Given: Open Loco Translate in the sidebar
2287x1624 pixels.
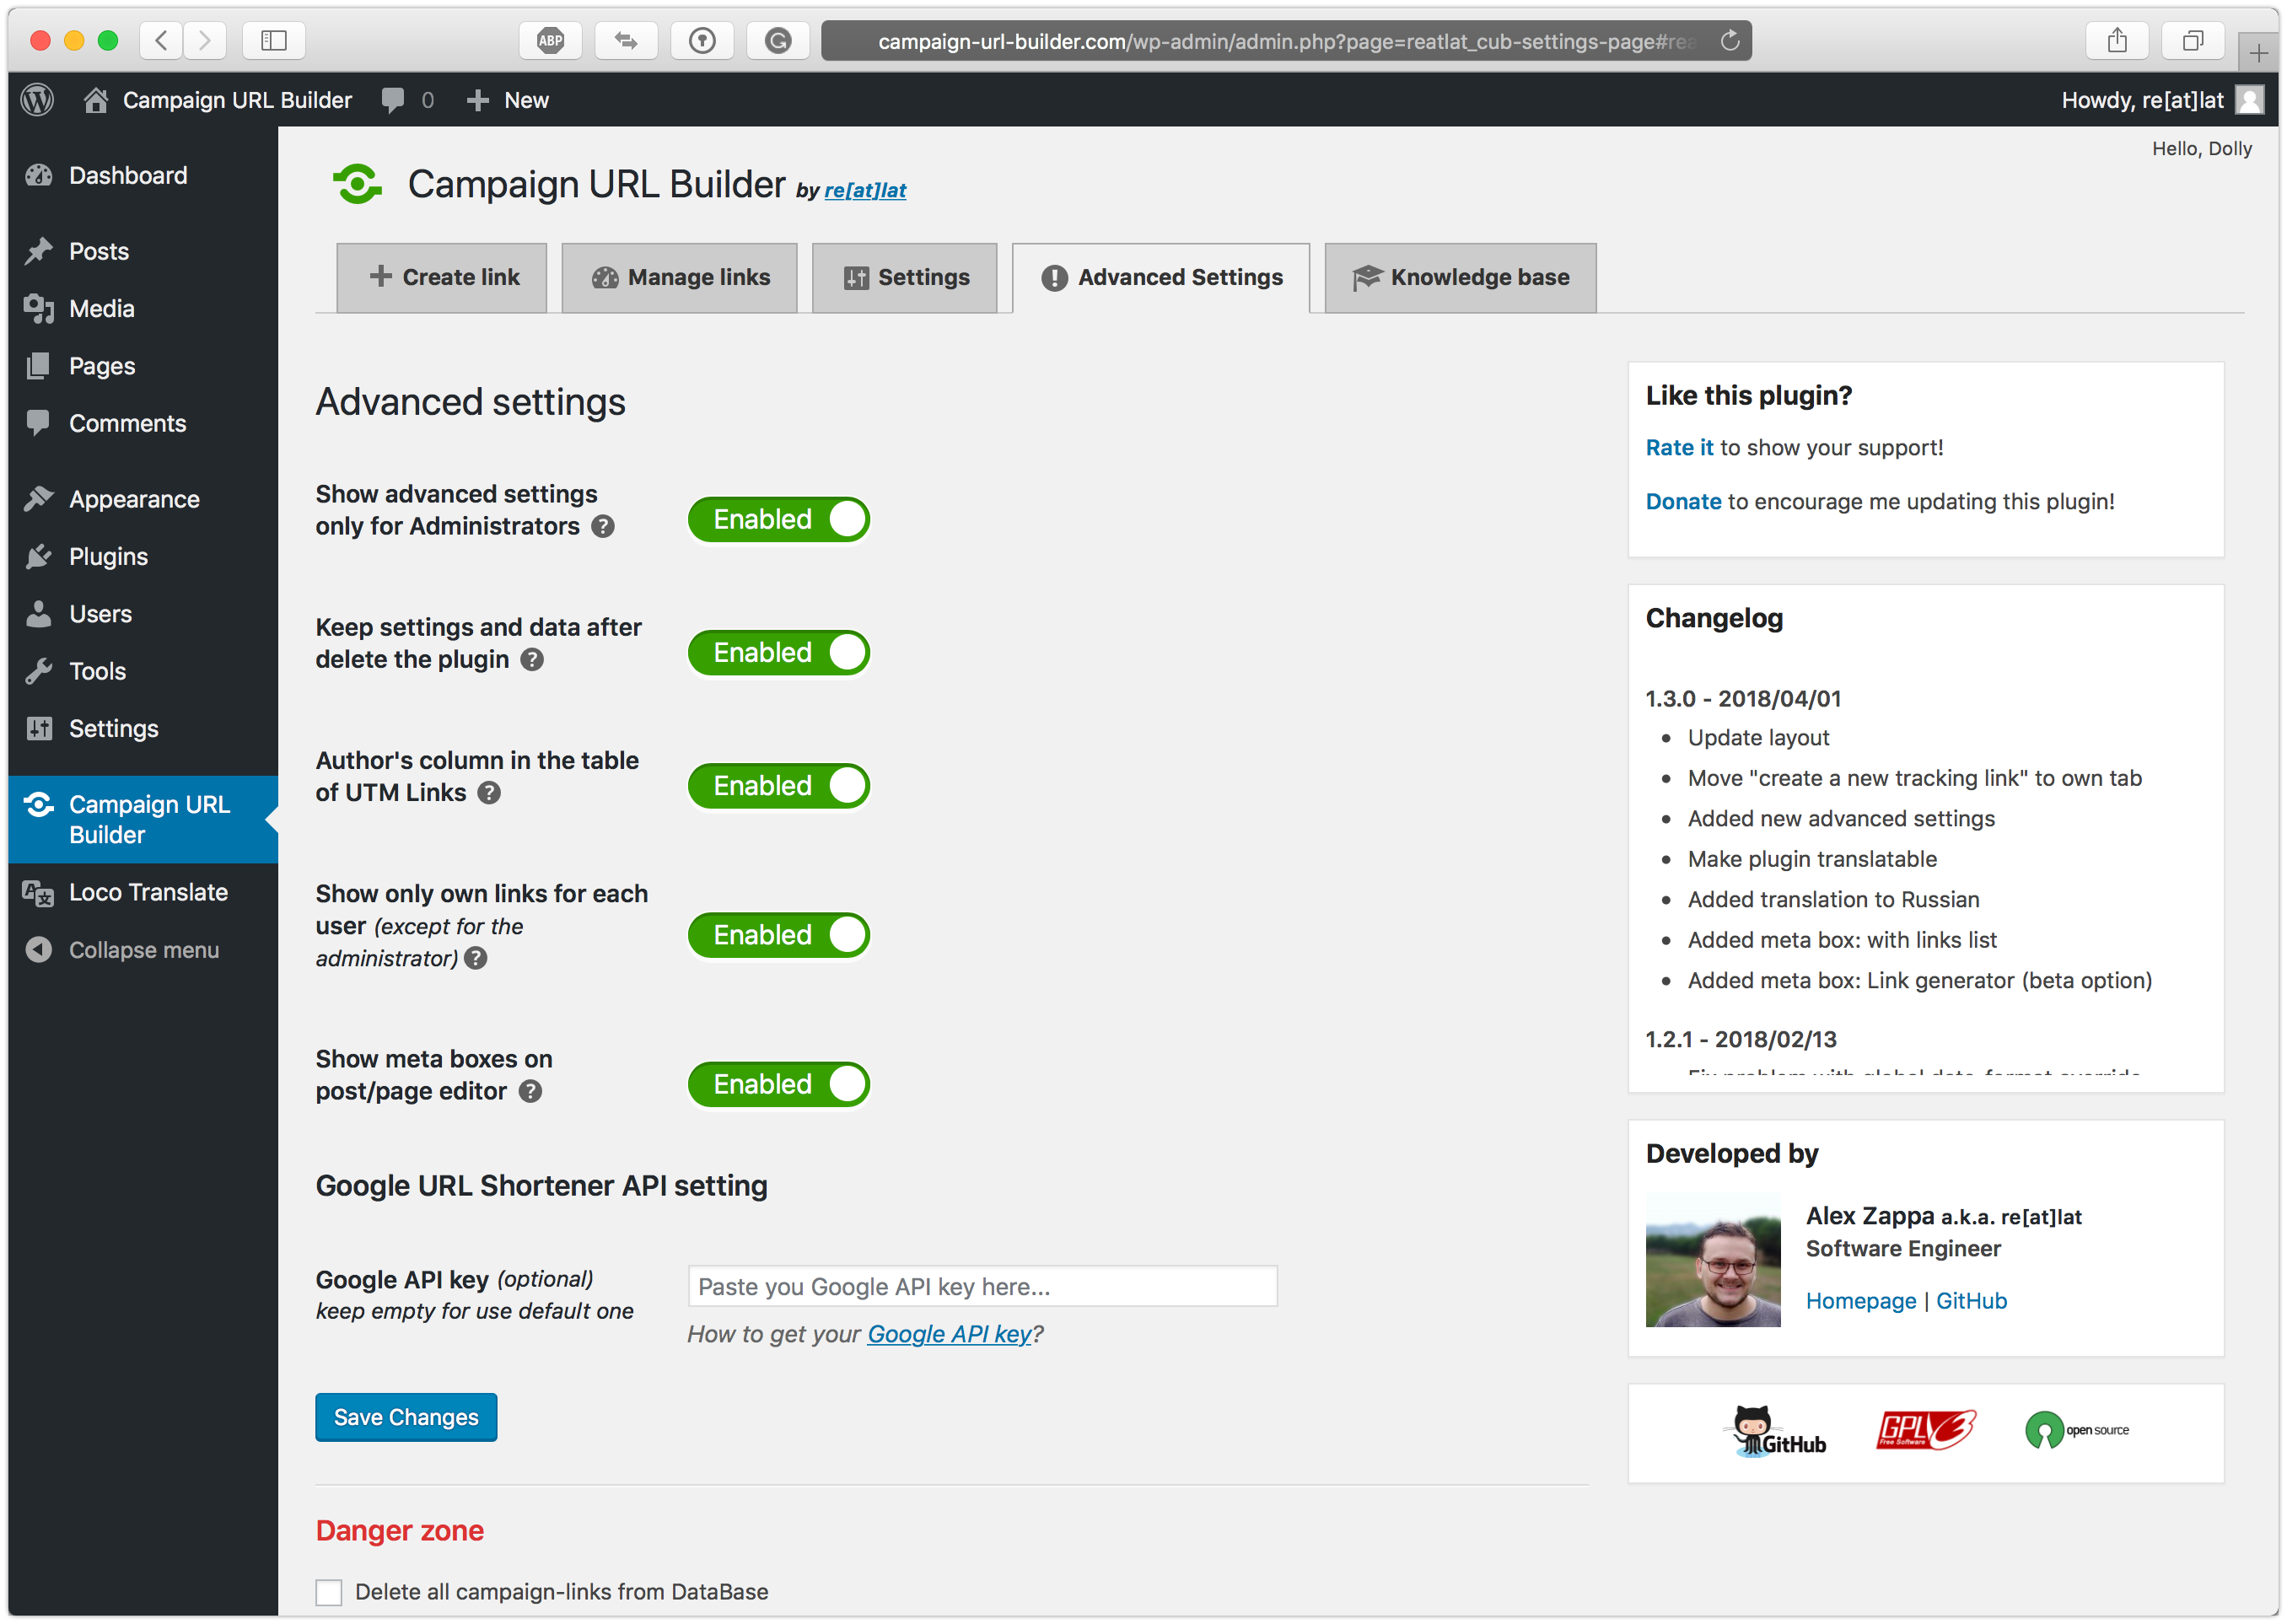Looking at the screenshot, I should coord(143,893).
